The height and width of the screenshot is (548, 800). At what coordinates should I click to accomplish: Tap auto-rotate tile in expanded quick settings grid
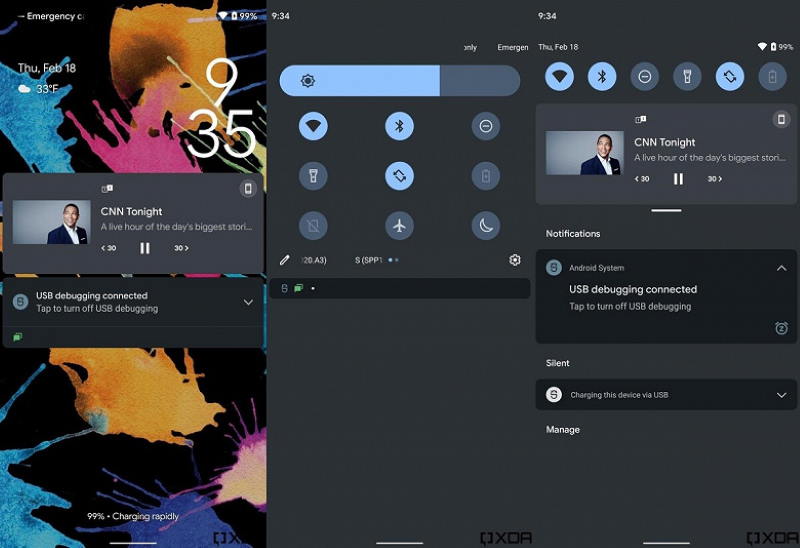pos(399,176)
